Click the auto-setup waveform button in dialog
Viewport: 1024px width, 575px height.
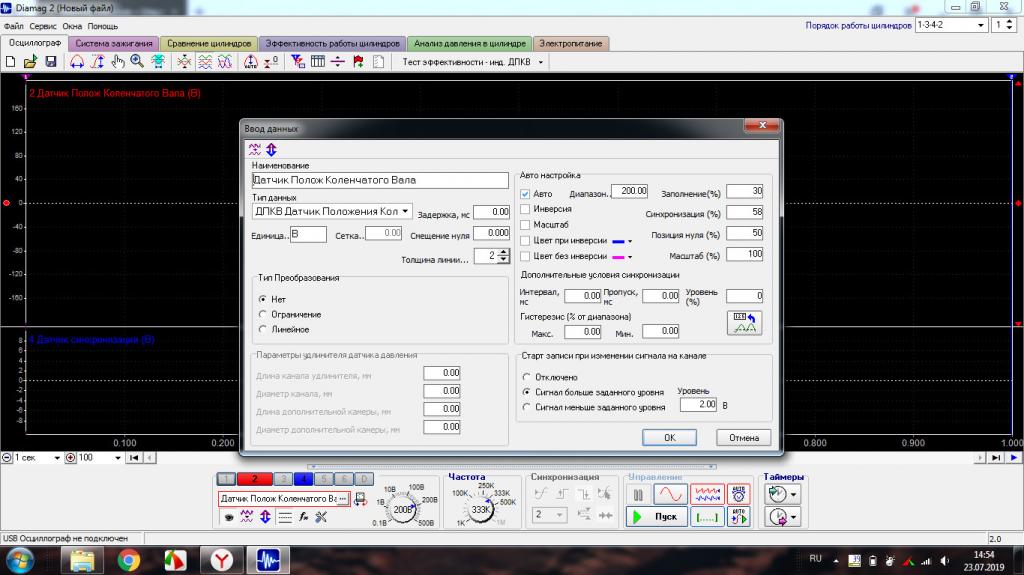click(744, 323)
